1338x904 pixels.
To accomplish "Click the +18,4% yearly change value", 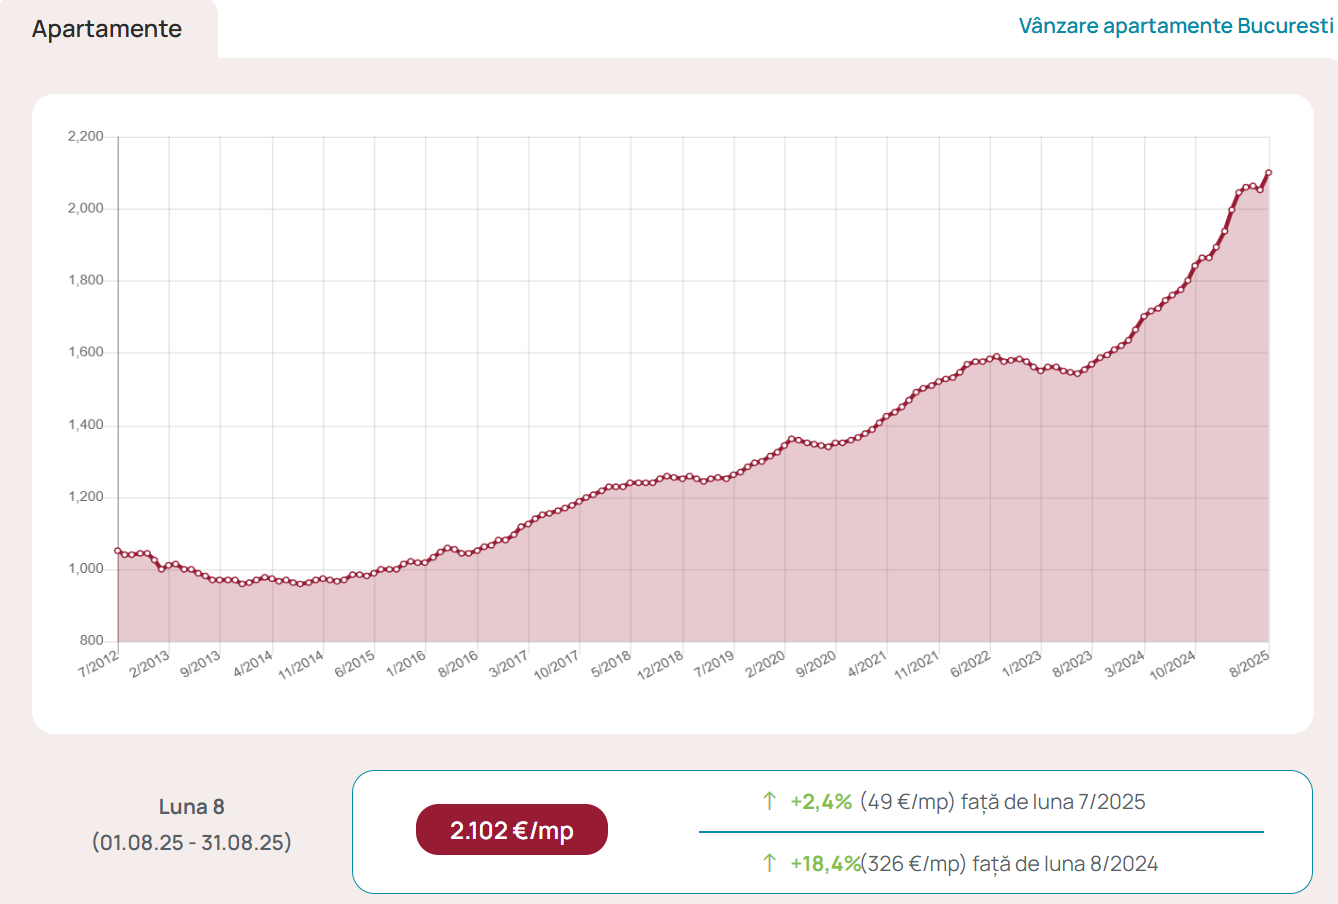I will tap(825, 864).
